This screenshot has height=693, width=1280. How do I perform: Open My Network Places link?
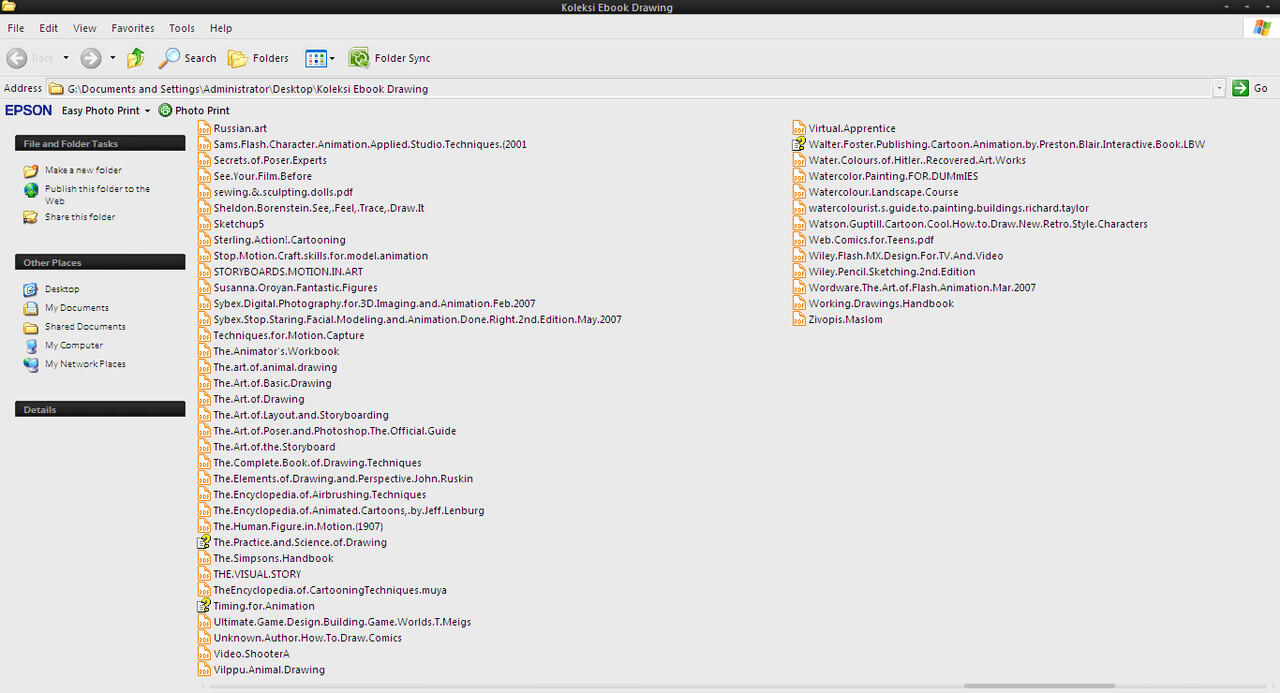click(x=85, y=364)
